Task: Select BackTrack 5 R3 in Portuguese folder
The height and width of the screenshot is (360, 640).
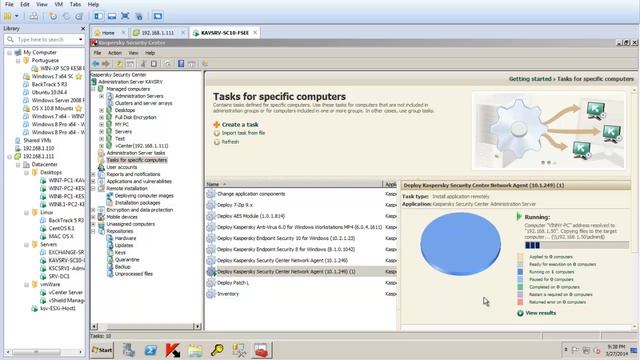Action: pyautogui.click(x=49, y=84)
